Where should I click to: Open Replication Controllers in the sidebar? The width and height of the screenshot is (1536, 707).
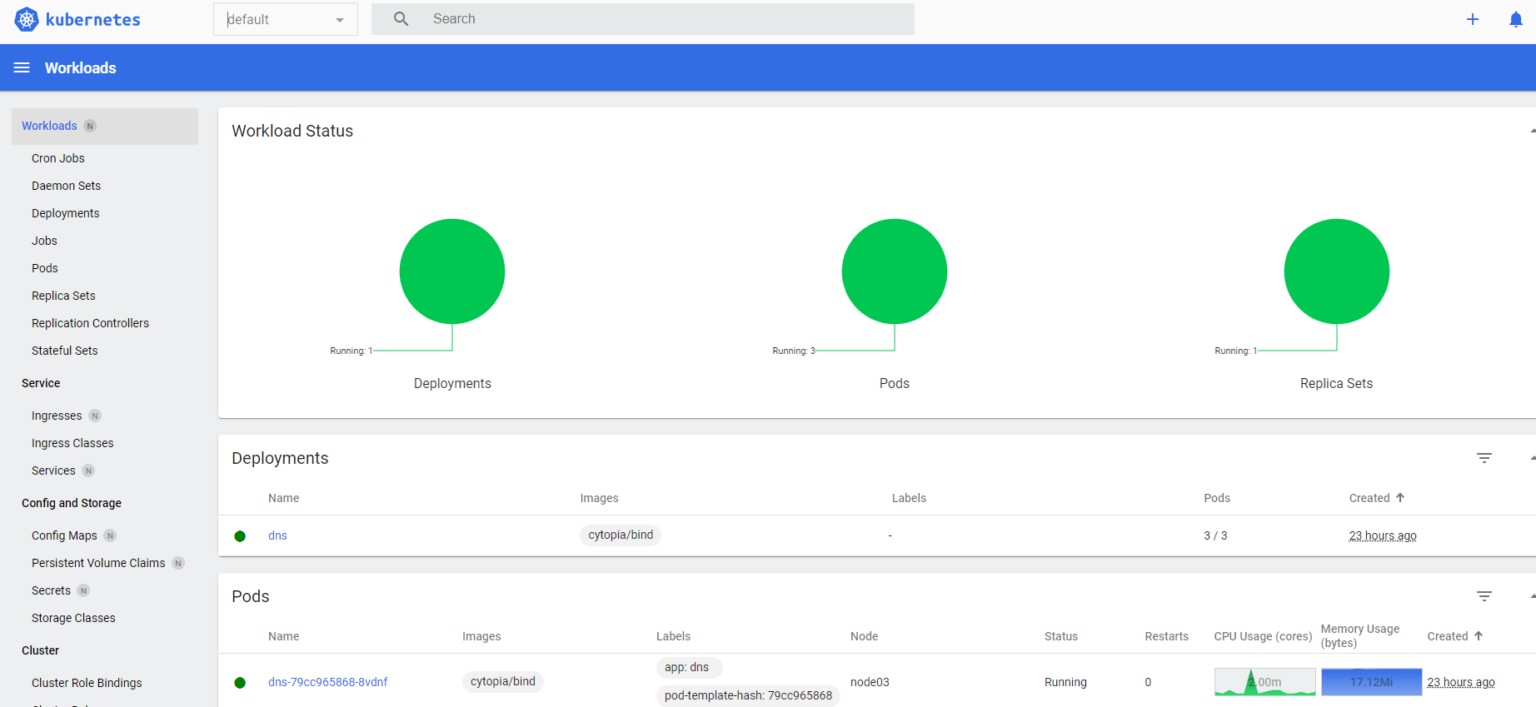pos(90,323)
